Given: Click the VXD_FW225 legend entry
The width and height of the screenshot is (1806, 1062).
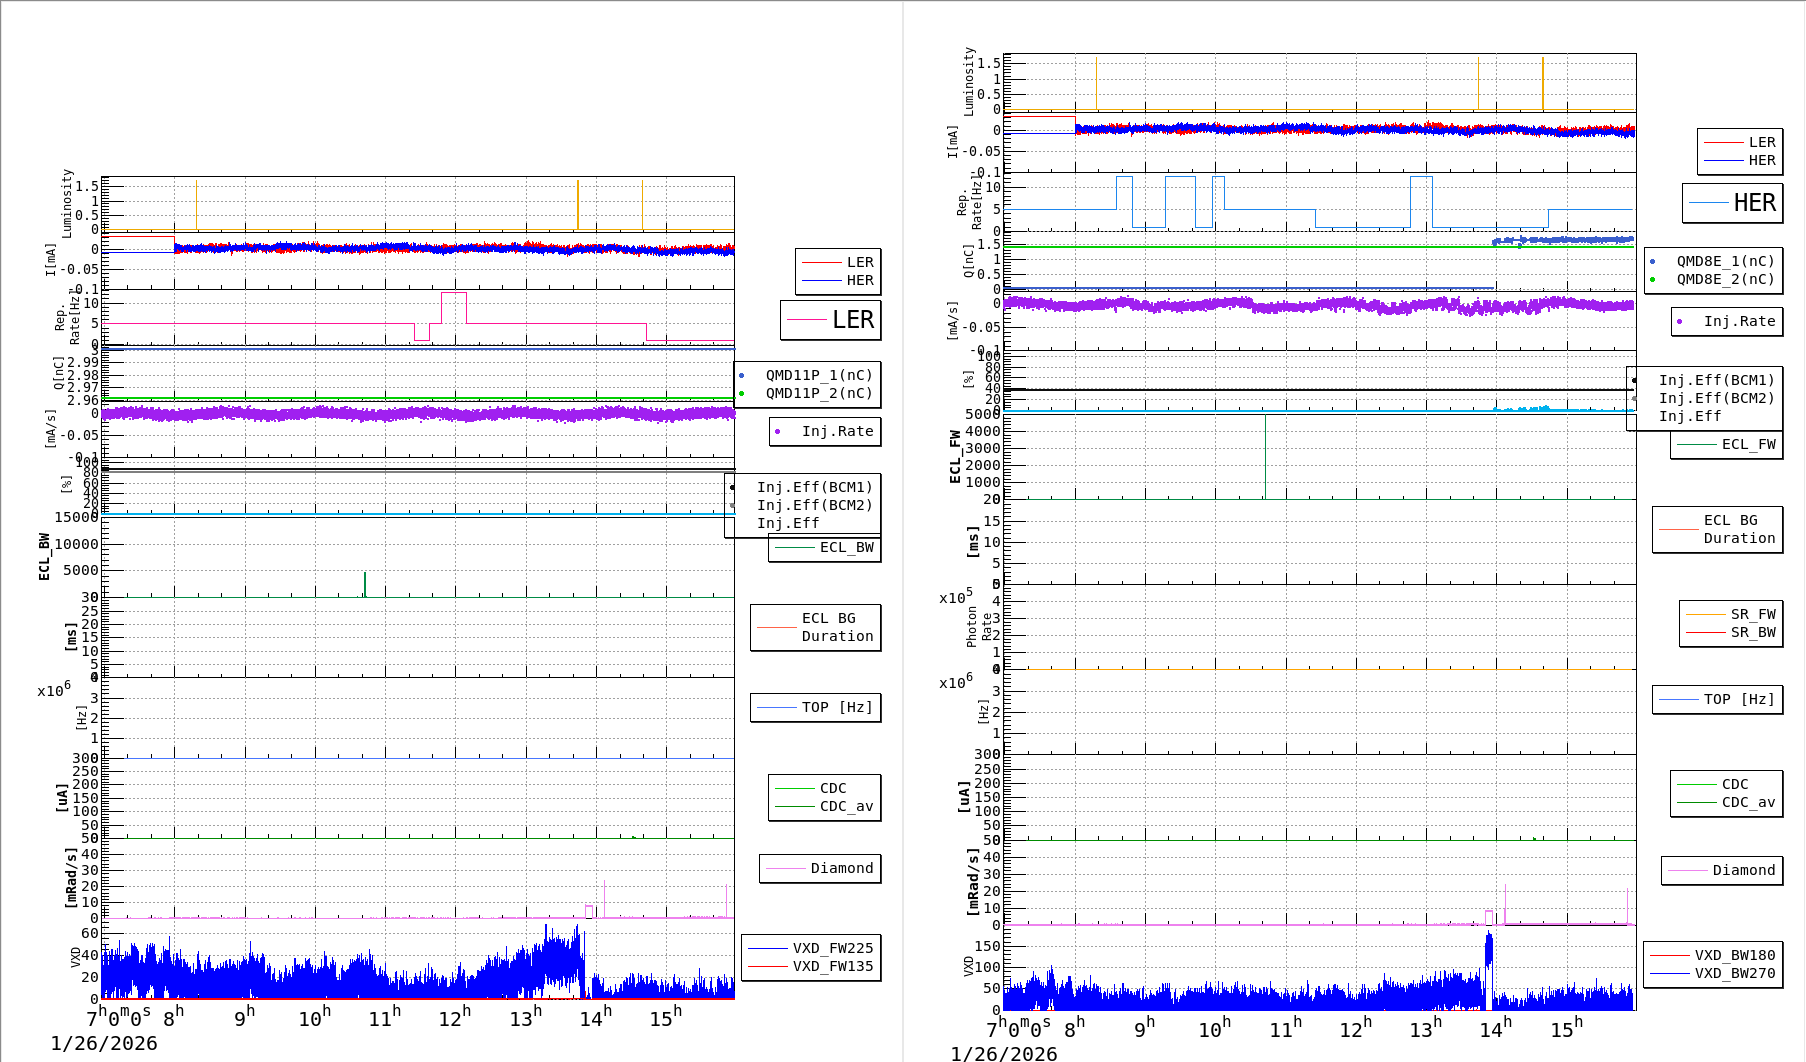Looking at the screenshot, I should [x=831, y=948].
